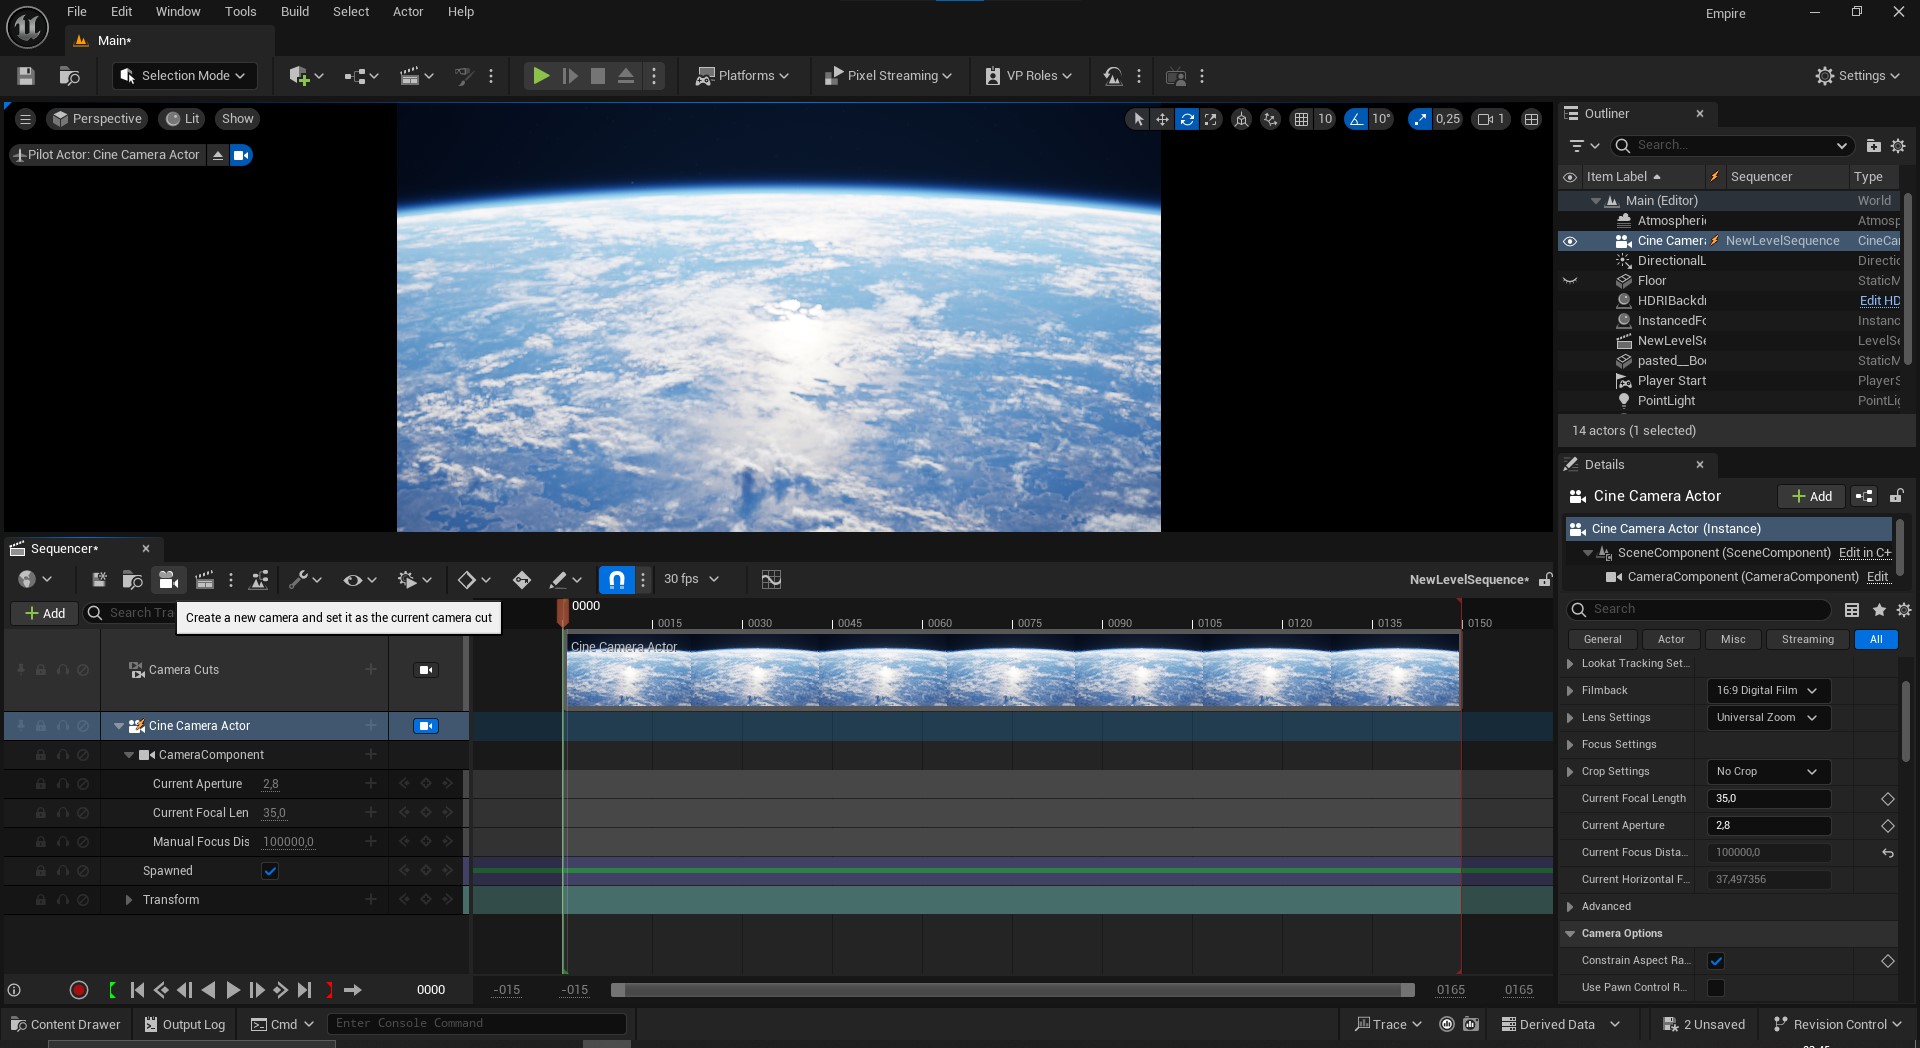Save the current level with disk icon
The height and width of the screenshot is (1048, 1920).
[x=26, y=76]
